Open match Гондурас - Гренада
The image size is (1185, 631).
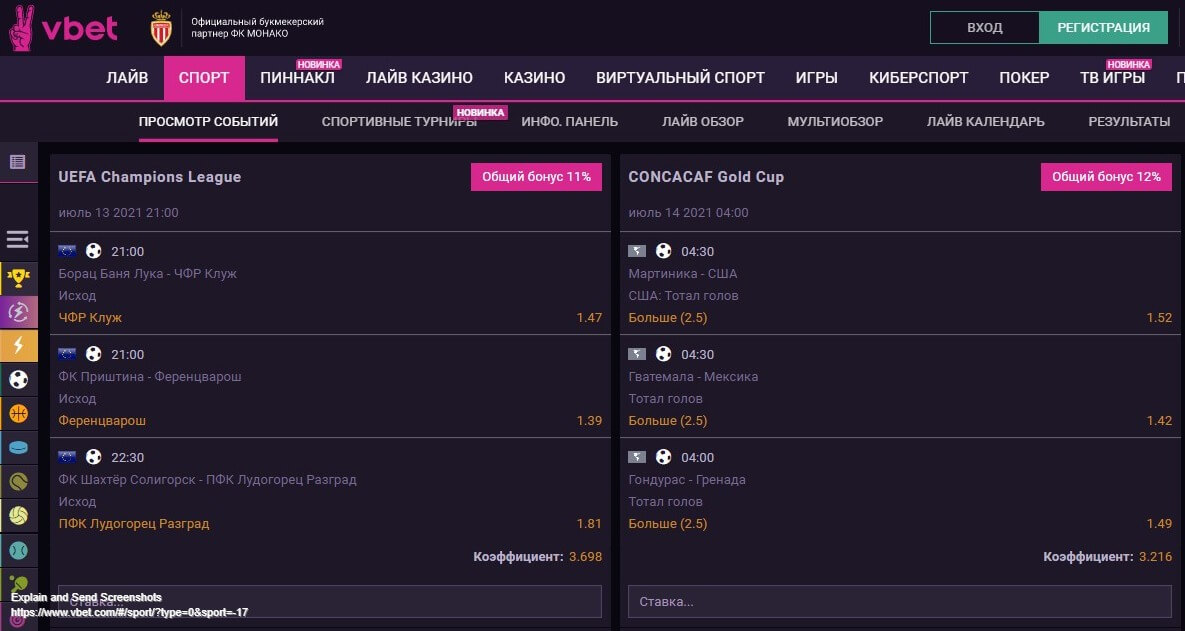(x=687, y=479)
